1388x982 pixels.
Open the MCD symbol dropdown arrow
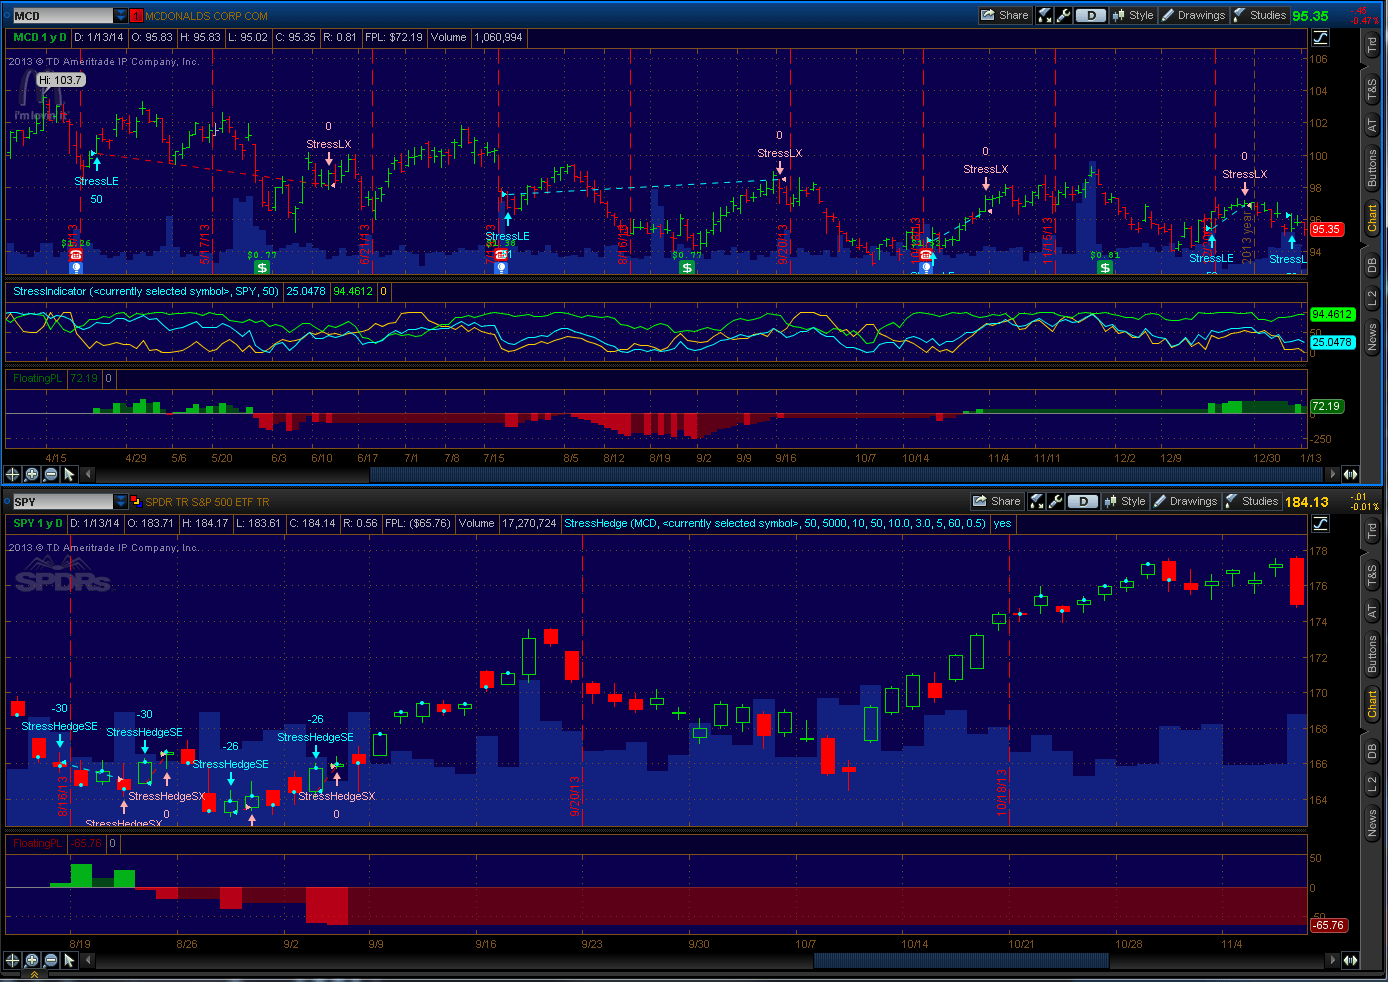point(121,16)
